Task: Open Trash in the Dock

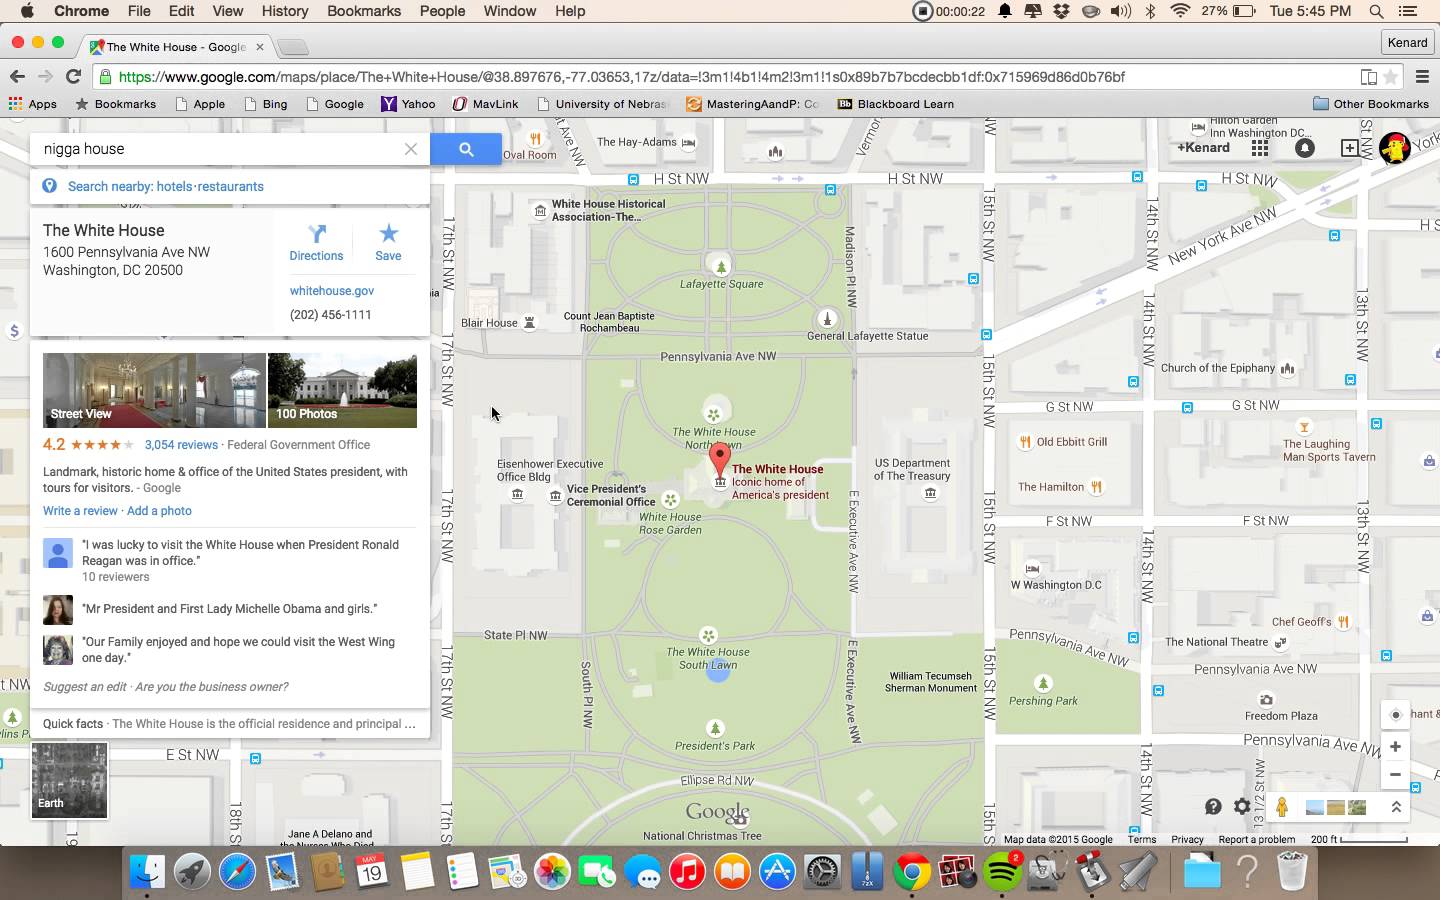Action: click(x=1293, y=872)
